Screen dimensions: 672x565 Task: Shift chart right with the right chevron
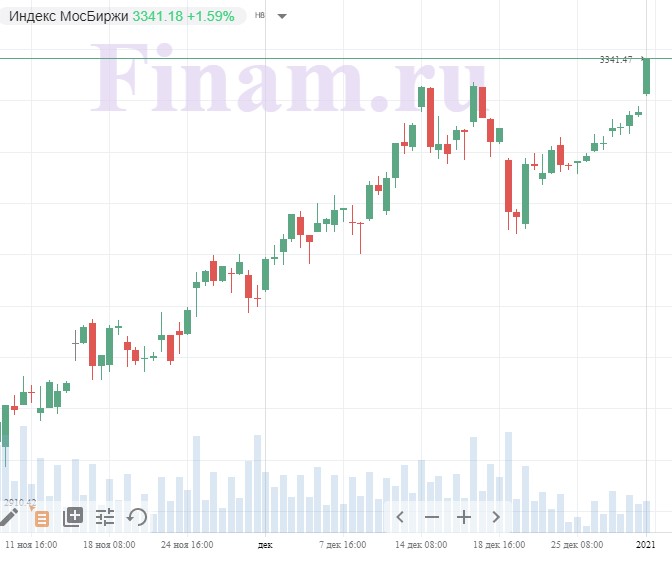coord(496,517)
